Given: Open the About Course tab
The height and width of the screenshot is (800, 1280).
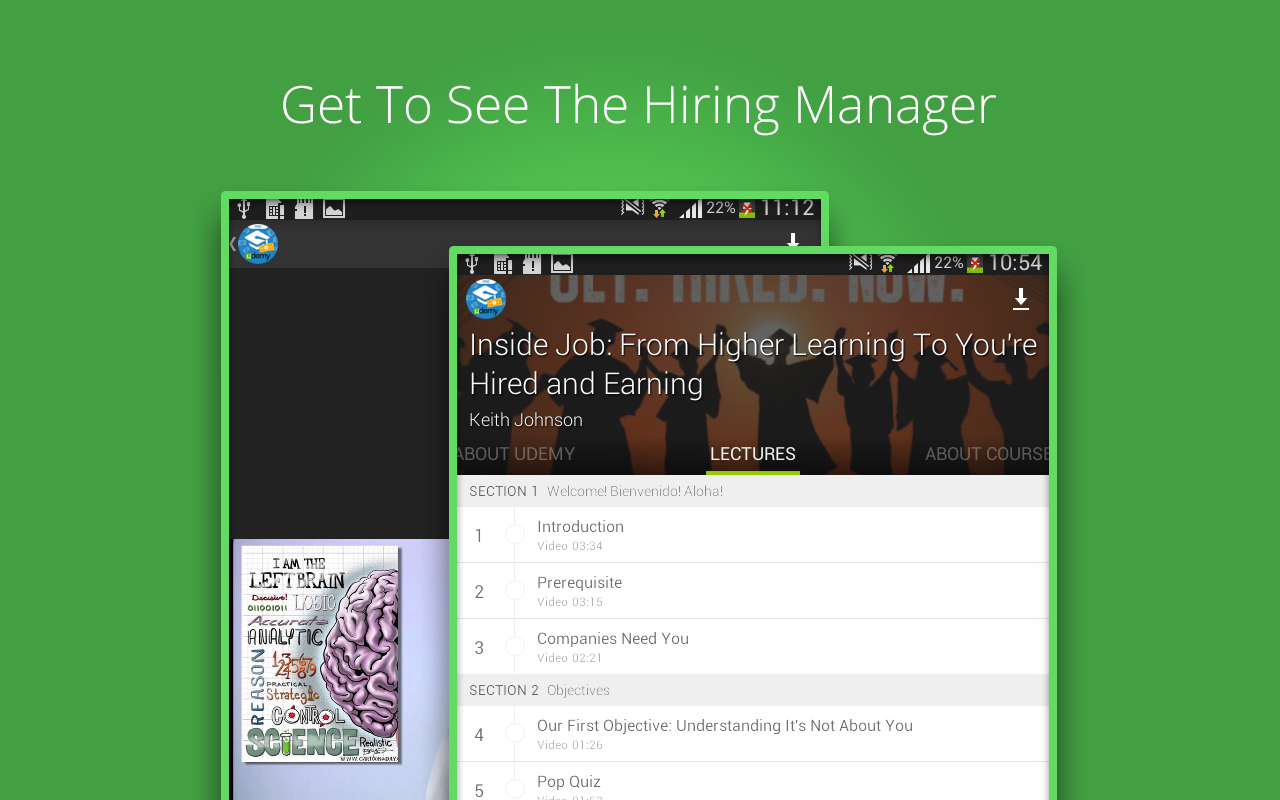Looking at the screenshot, I should pyautogui.click(x=986, y=454).
